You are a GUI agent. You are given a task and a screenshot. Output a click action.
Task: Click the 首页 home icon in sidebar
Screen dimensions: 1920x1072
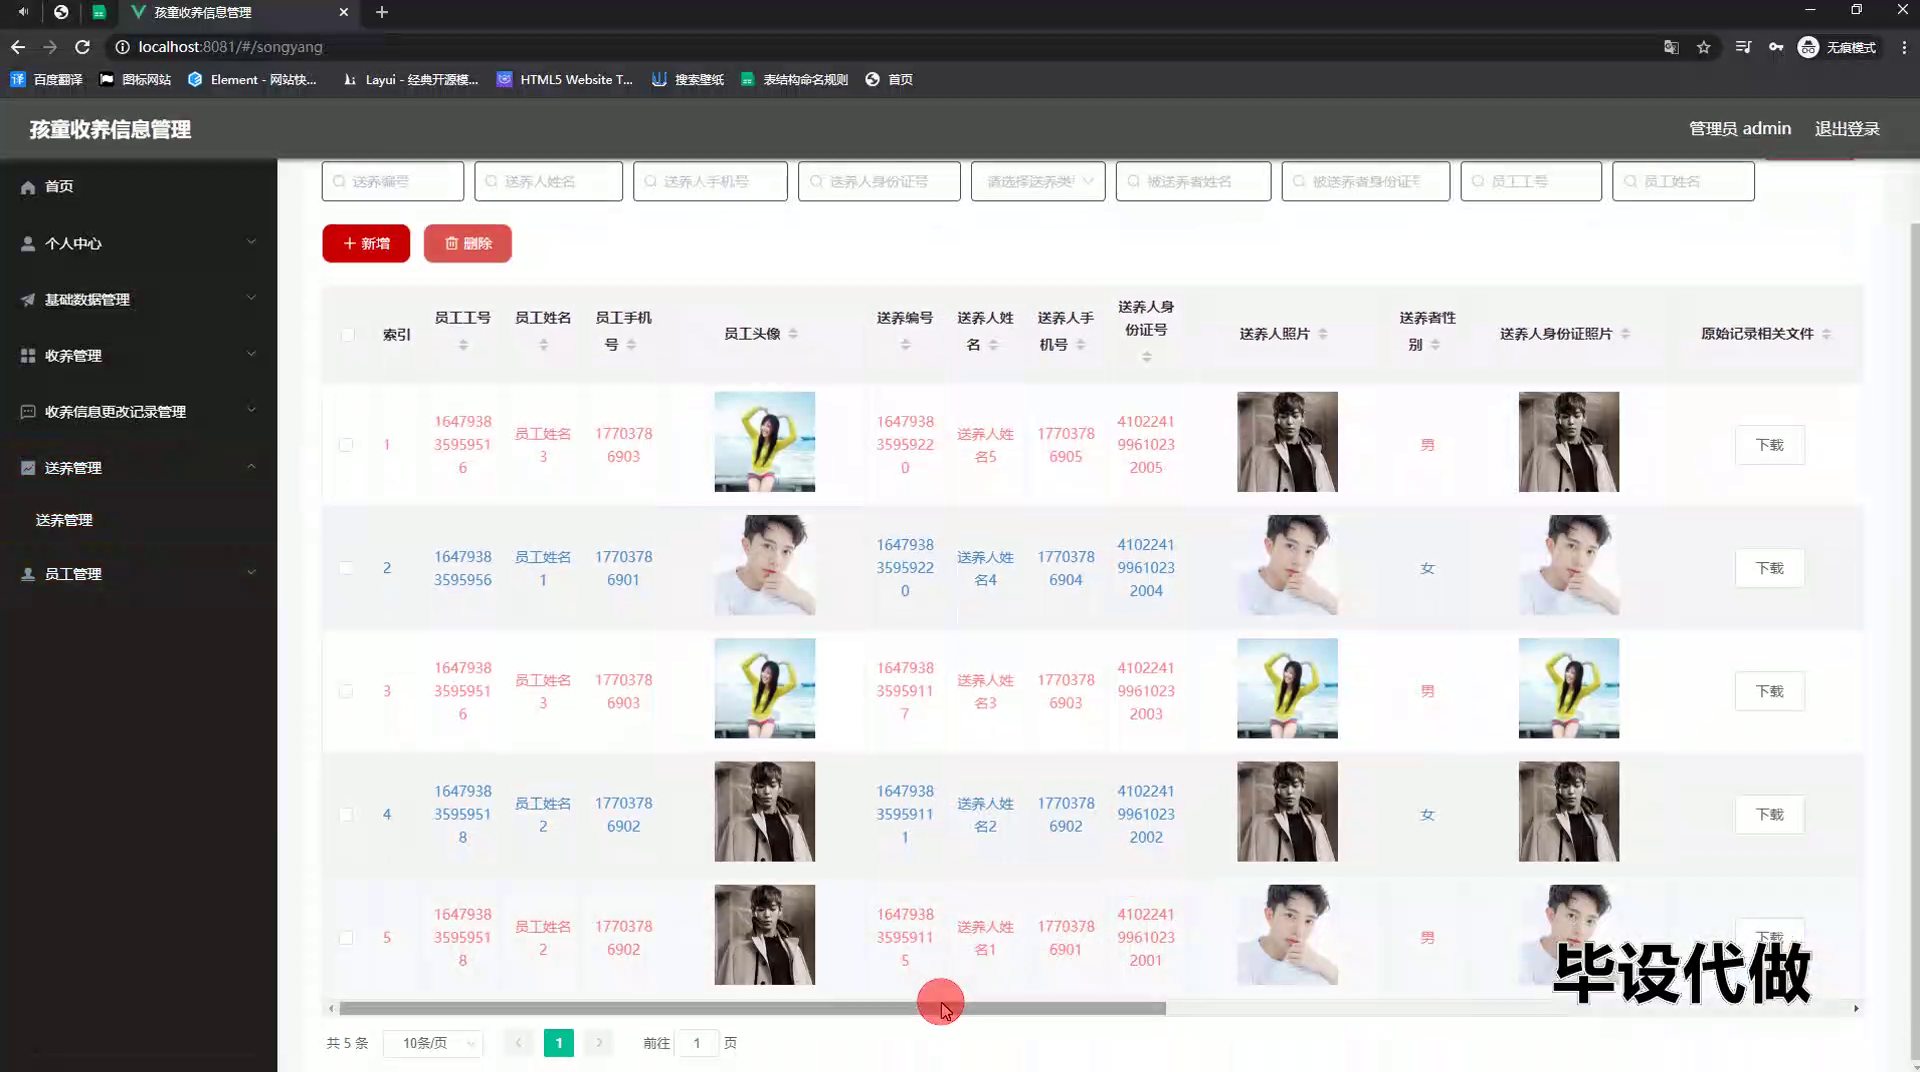[28, 187]
